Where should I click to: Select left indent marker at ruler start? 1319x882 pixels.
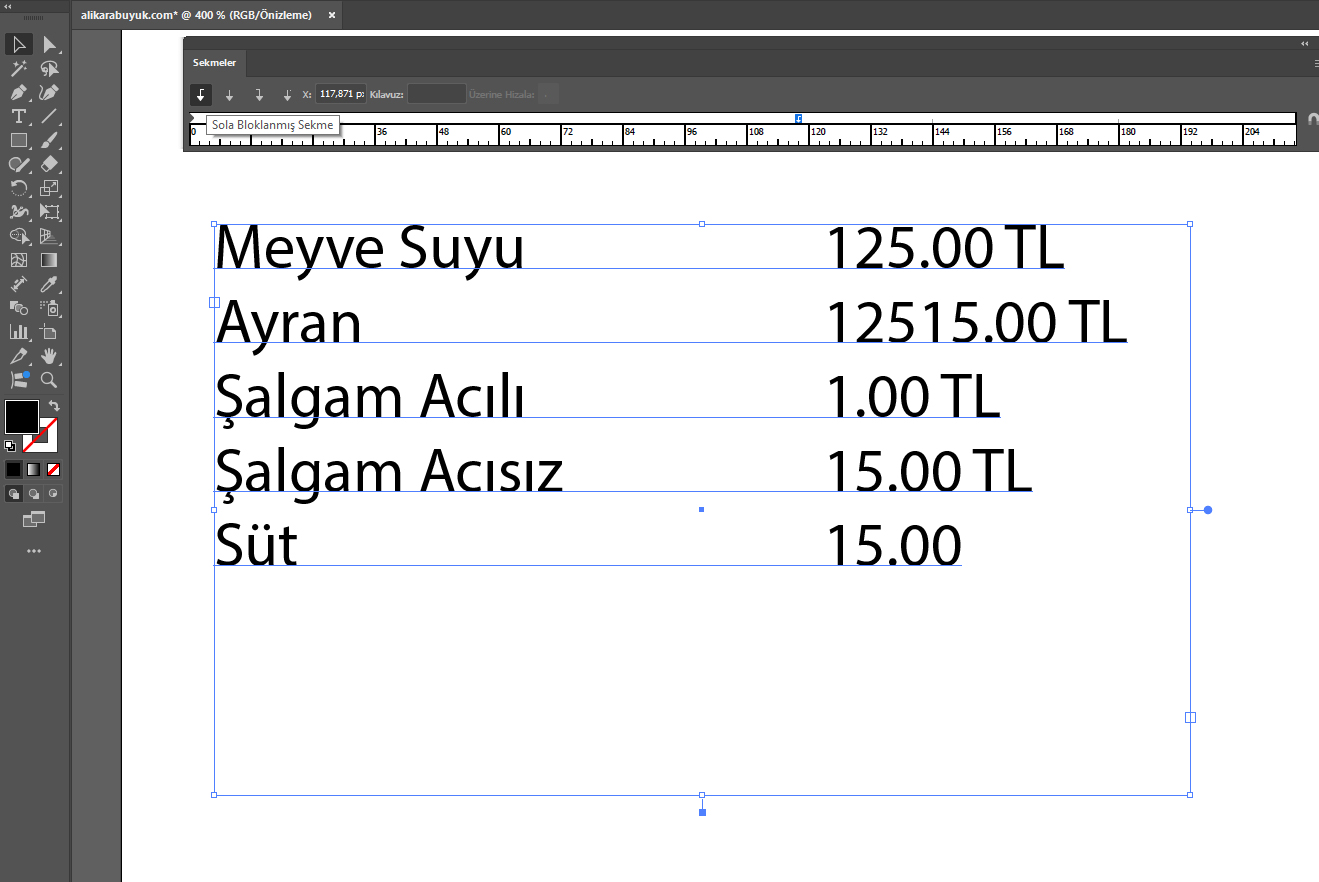(x=193, y=118)
